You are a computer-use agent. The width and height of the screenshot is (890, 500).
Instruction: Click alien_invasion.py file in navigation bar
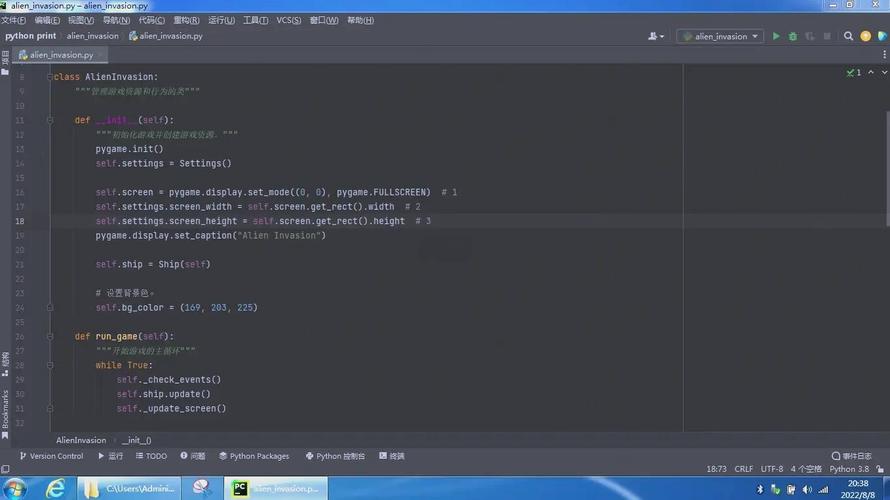pos(166,36)
